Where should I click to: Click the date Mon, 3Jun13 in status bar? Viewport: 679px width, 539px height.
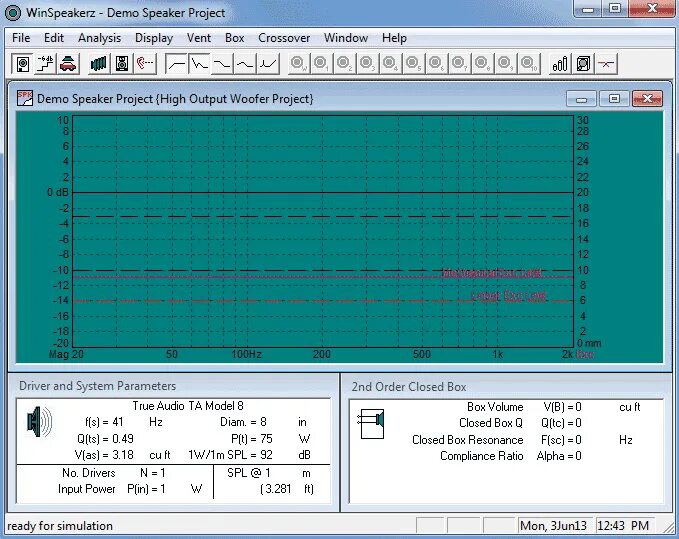553,526
